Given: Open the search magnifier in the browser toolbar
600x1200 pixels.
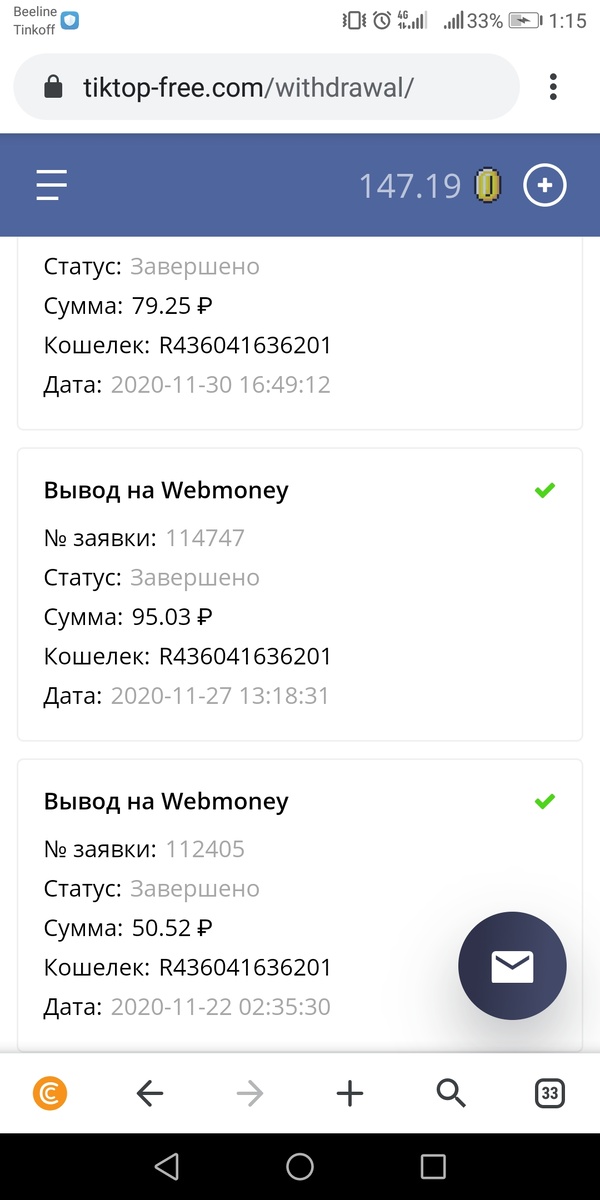Looking at the screenshot, I should [x=450, y=1093].
